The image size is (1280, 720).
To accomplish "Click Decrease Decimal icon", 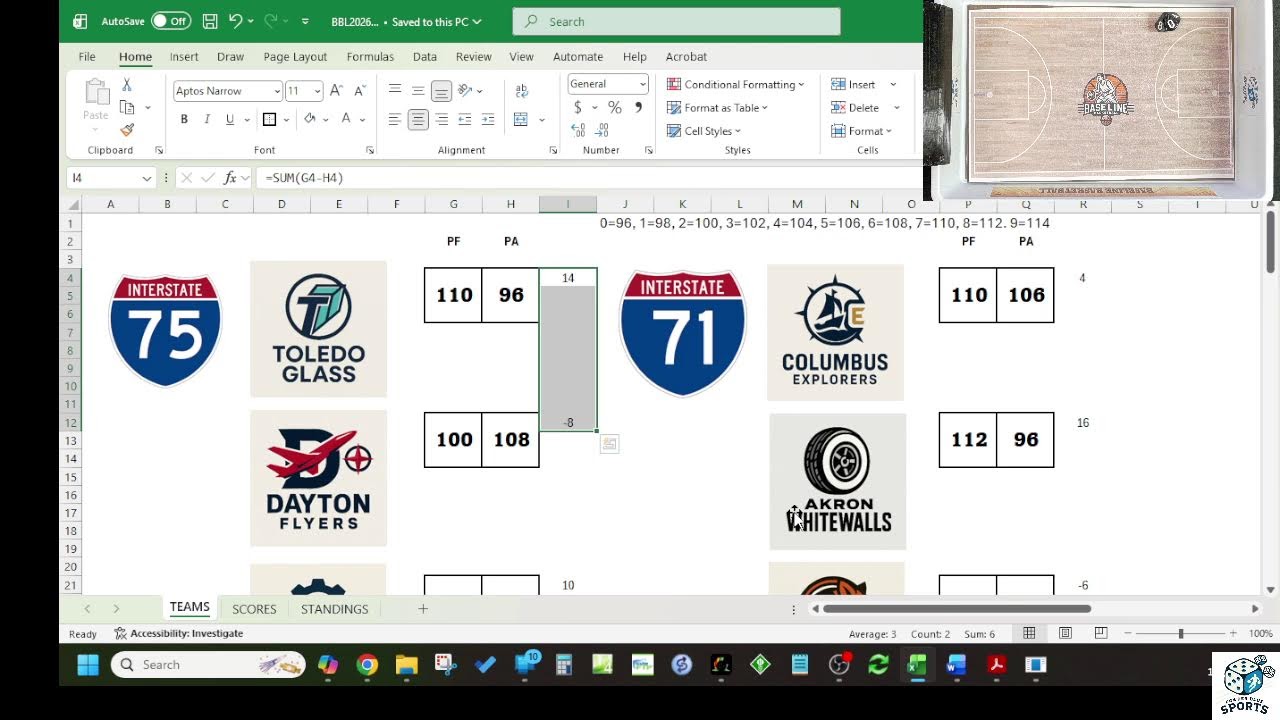I will point(602,130).
